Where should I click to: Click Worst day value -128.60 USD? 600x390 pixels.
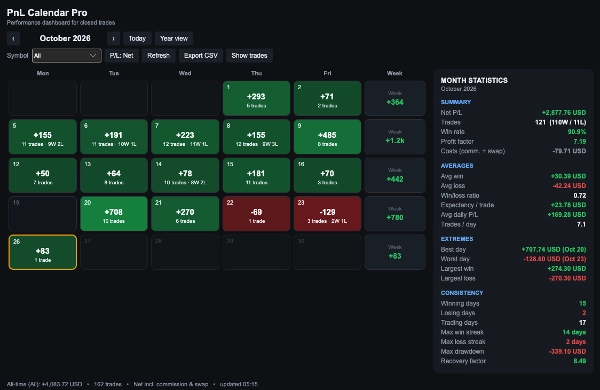tap(554, 259)
